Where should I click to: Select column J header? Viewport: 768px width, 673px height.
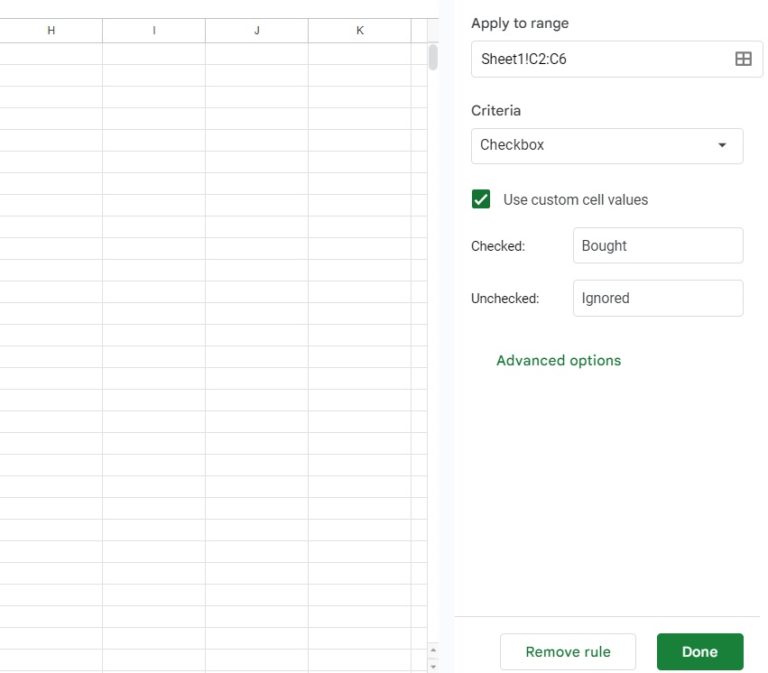coord(257,30)
